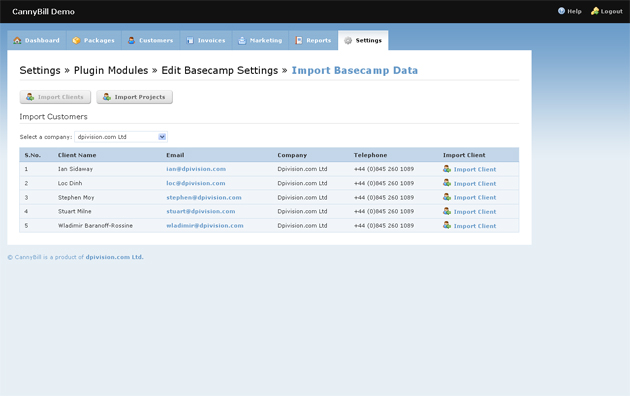630x396 pixels.
Task: Open the Dashboard tab
Action: (x=37, y=41)
